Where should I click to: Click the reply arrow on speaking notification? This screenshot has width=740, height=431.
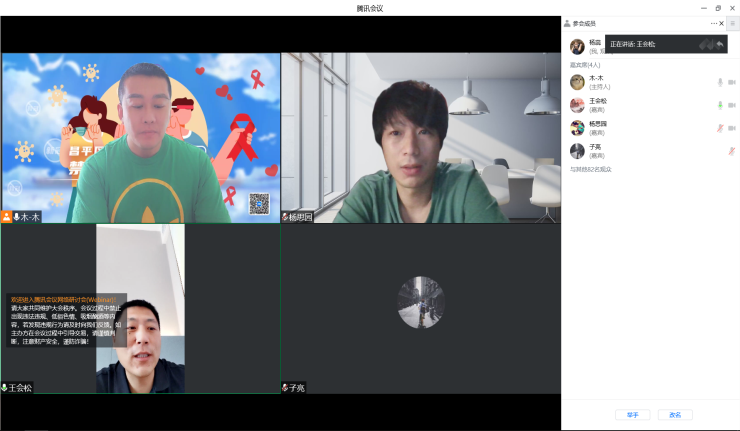click(x=719, y=44)
